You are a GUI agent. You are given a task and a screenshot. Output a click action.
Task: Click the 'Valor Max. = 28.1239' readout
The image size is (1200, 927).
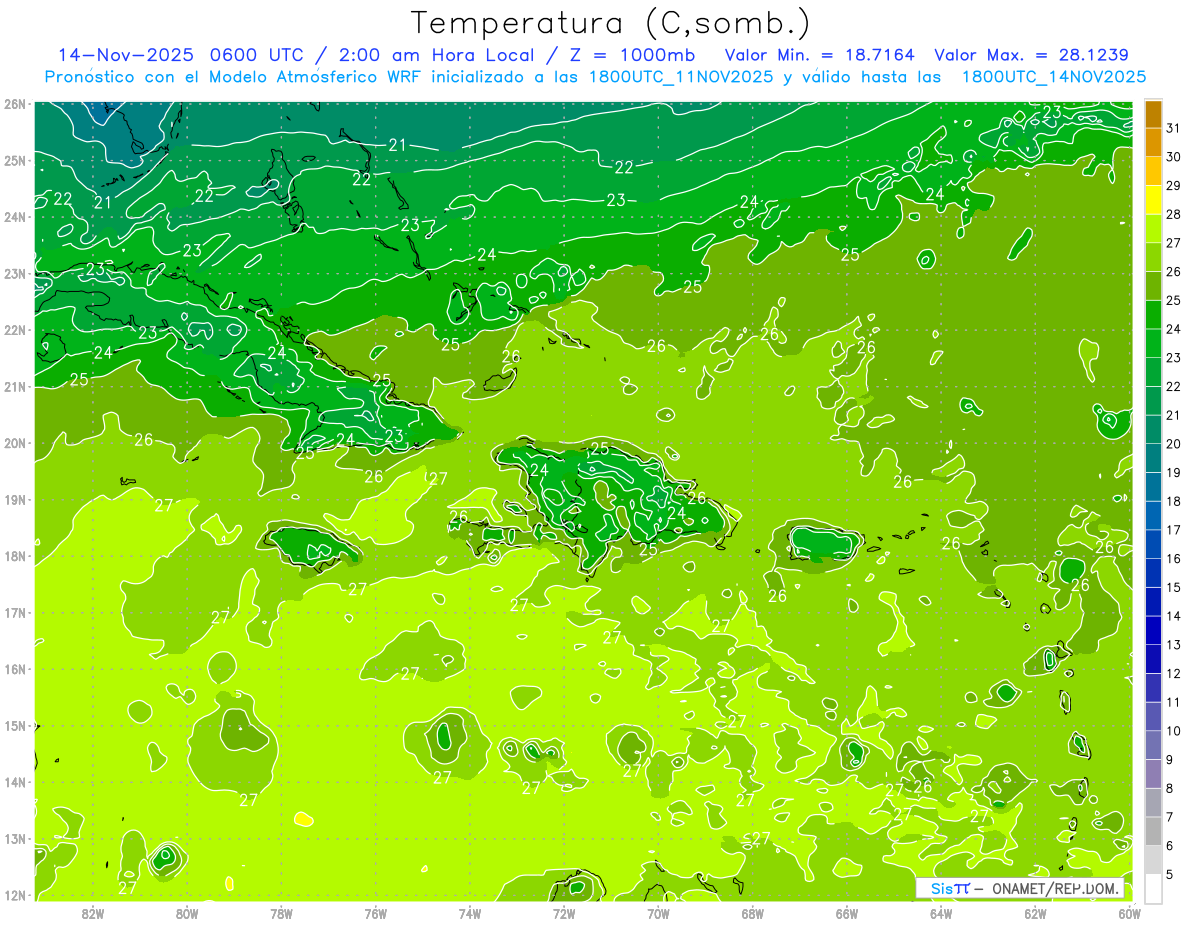point(1032,55)
